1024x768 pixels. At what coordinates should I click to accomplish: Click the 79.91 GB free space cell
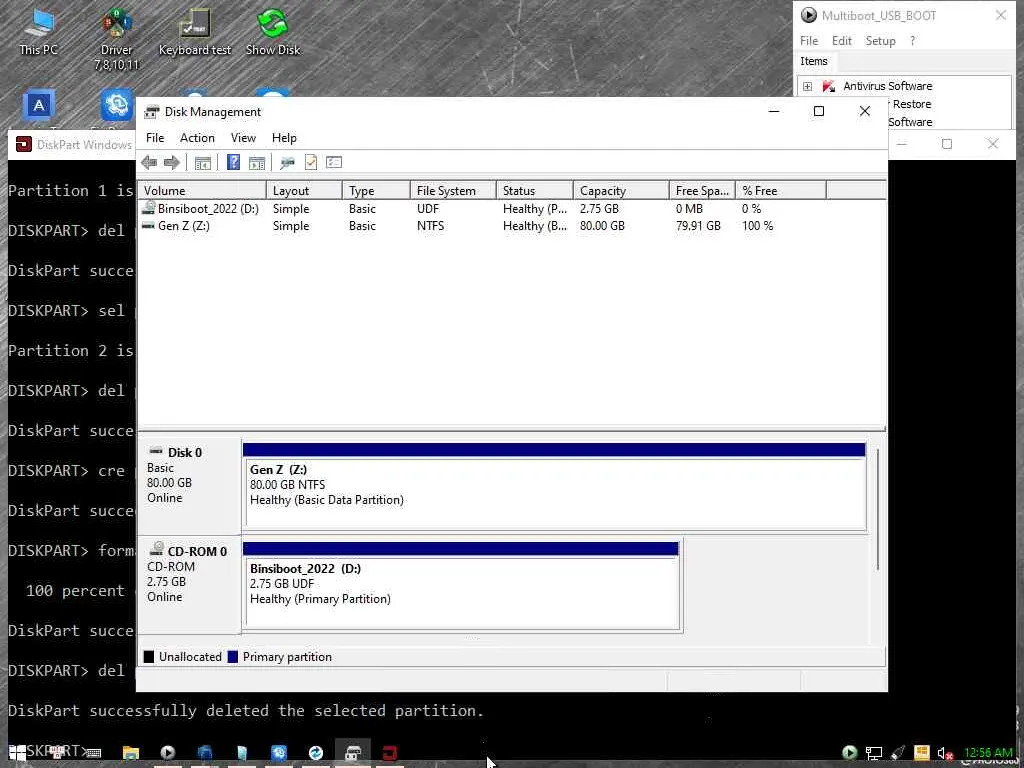click(x=698, y=226)
